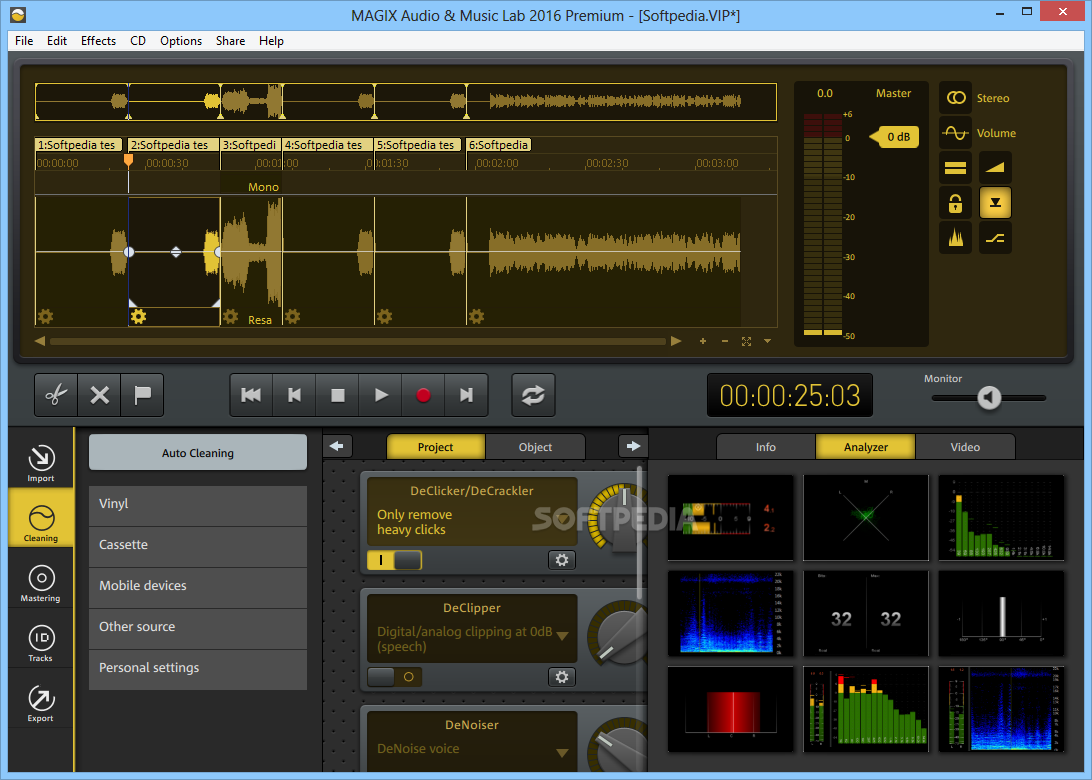Expand the DeClipper preset dropdown
Viewport: 1092px width, 780px height.
coord(562,636)
